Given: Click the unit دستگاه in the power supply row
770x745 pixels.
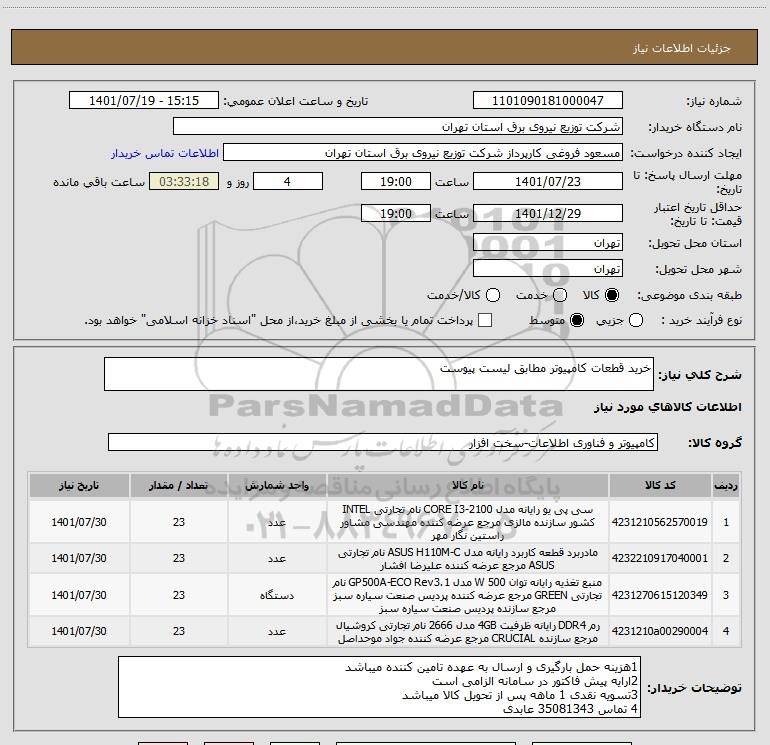Looking at the screenshot, I should pyautogui.click(x=277, y=595).
